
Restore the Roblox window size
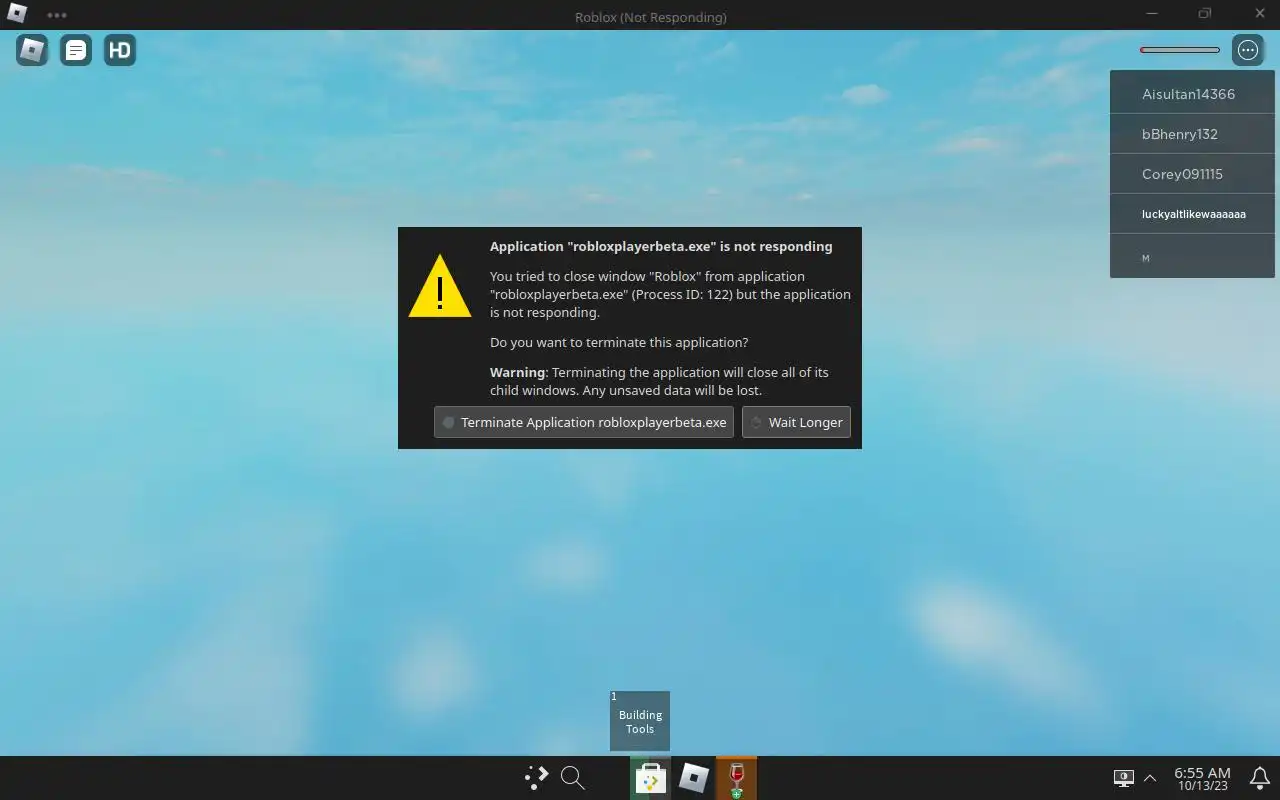pos(1205,14)
